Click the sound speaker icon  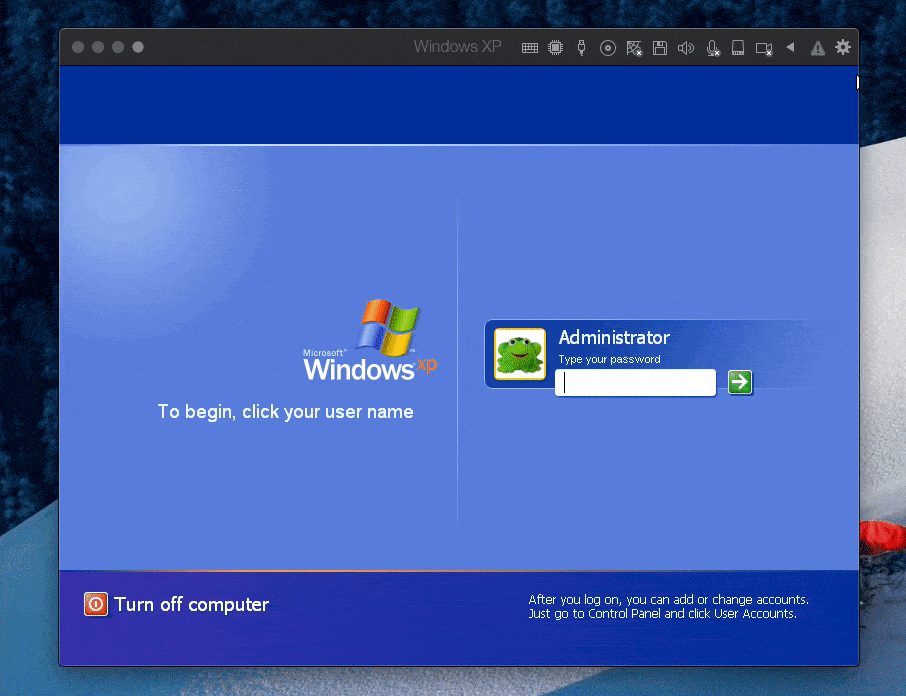click(685, 48)
